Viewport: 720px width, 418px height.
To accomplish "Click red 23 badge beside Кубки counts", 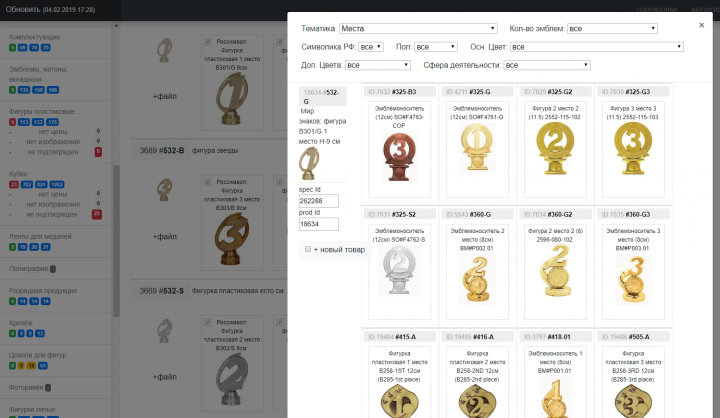I will coord(14,185).
